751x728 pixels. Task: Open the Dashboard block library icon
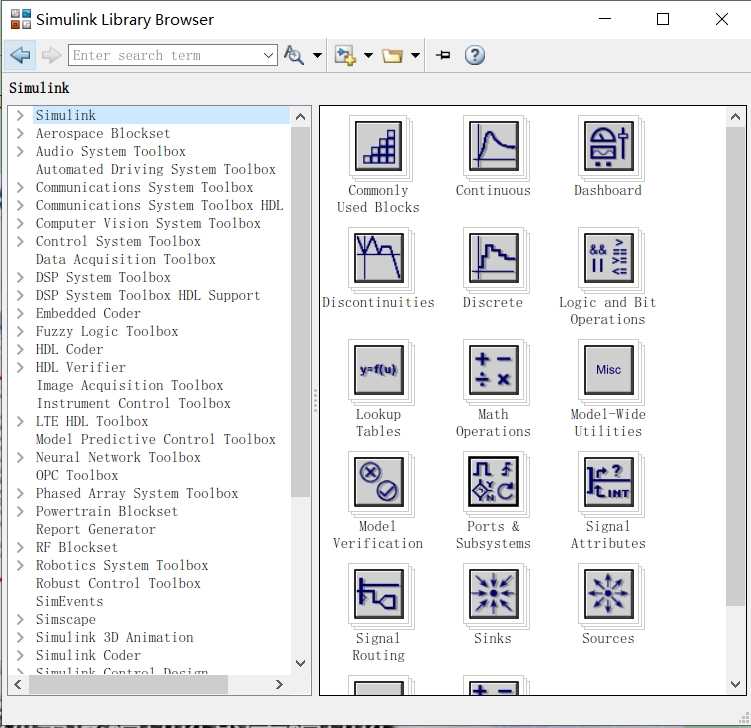(608, 146)
